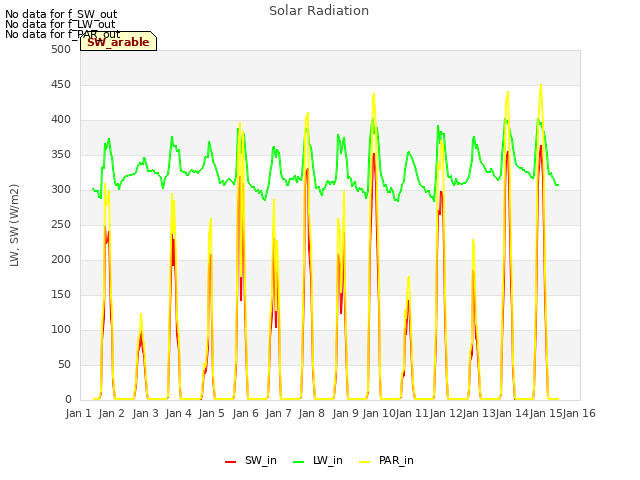Click the Jan 13 x-axis label
The width and height of the screenshot is (640, 480).
pos(479,413)
